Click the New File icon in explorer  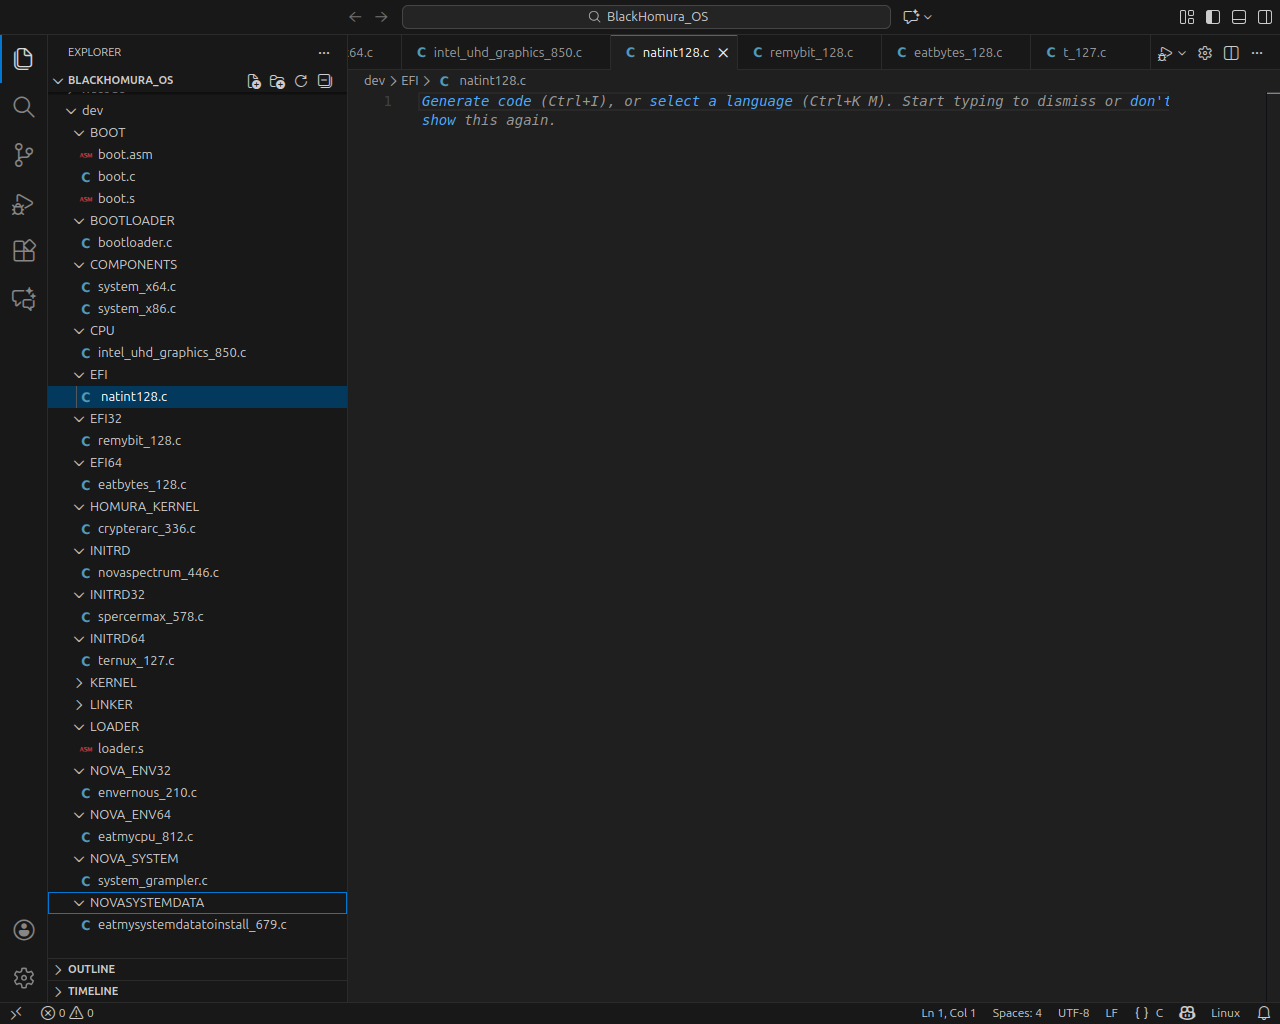click(254, 81)
